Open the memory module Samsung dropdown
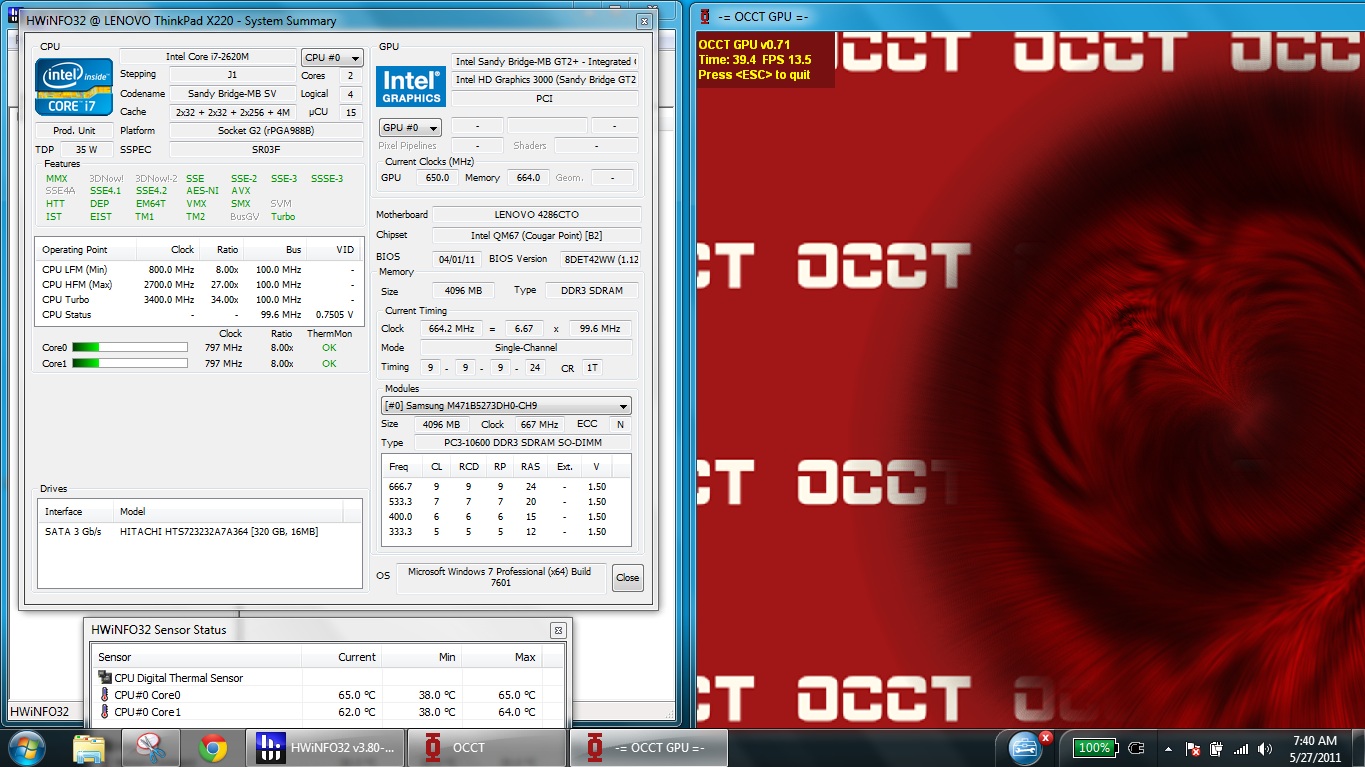Image resolution: width=1365 pixels, height=767 pixels. (x=506, y=406)
